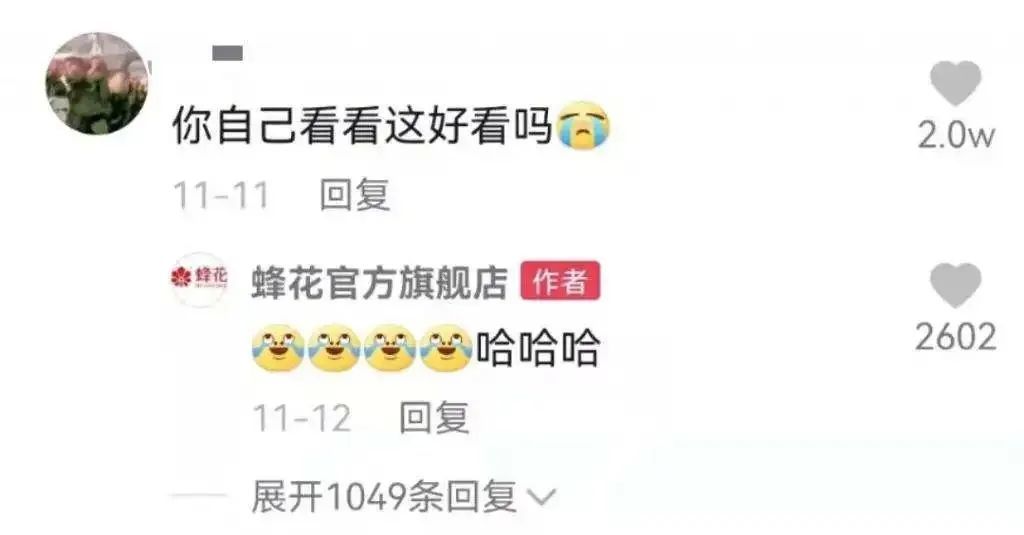Screen dimensions: 1024x535
Task: Click the 哈哈哈 reply text
Action: 537,348
